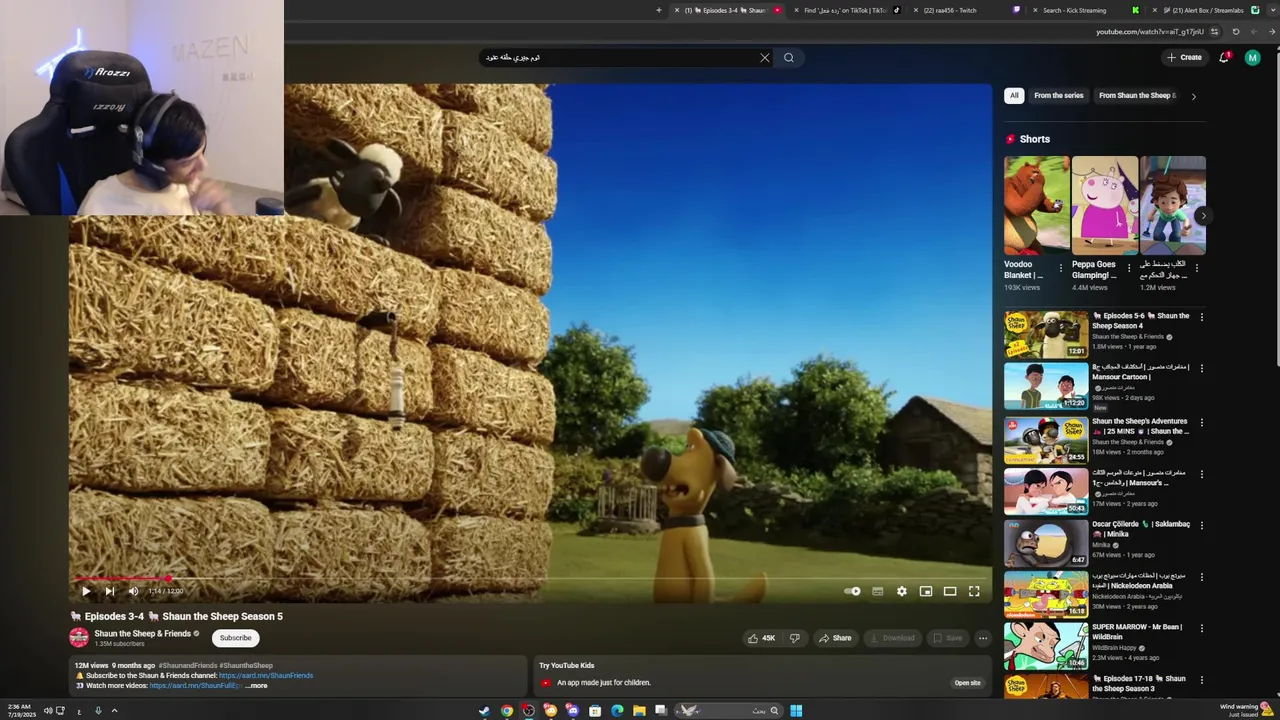
Task: Share the video
Action: point(835,638)
